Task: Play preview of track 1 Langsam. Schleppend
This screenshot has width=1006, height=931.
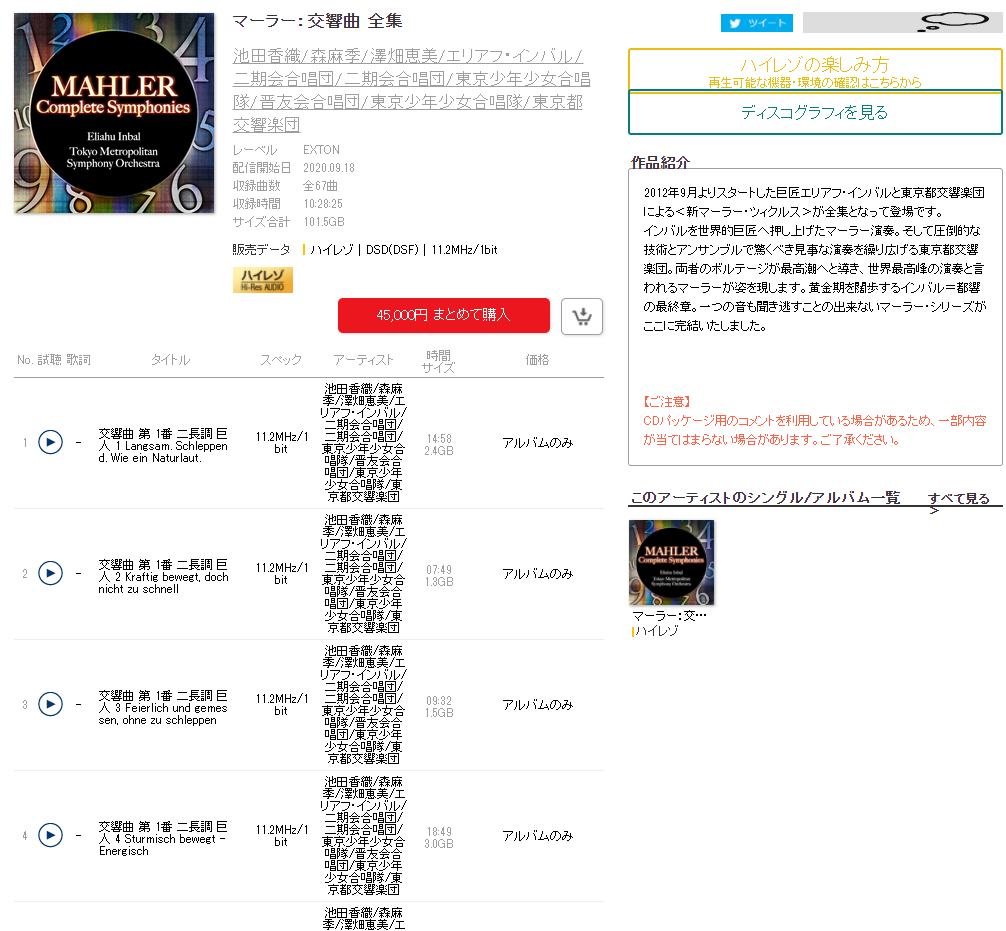Action: (x=50, y=442)
